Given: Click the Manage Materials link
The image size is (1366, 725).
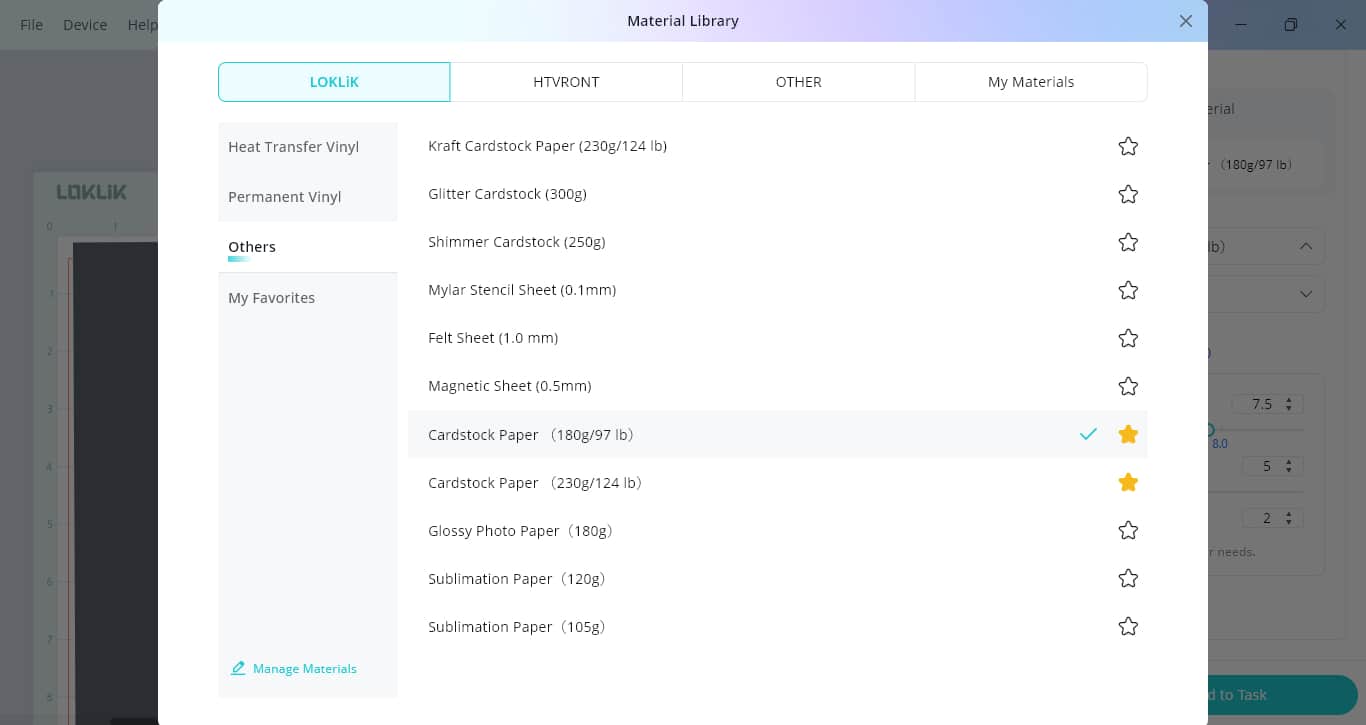Looking at the screenshot, I should point(304,668).
